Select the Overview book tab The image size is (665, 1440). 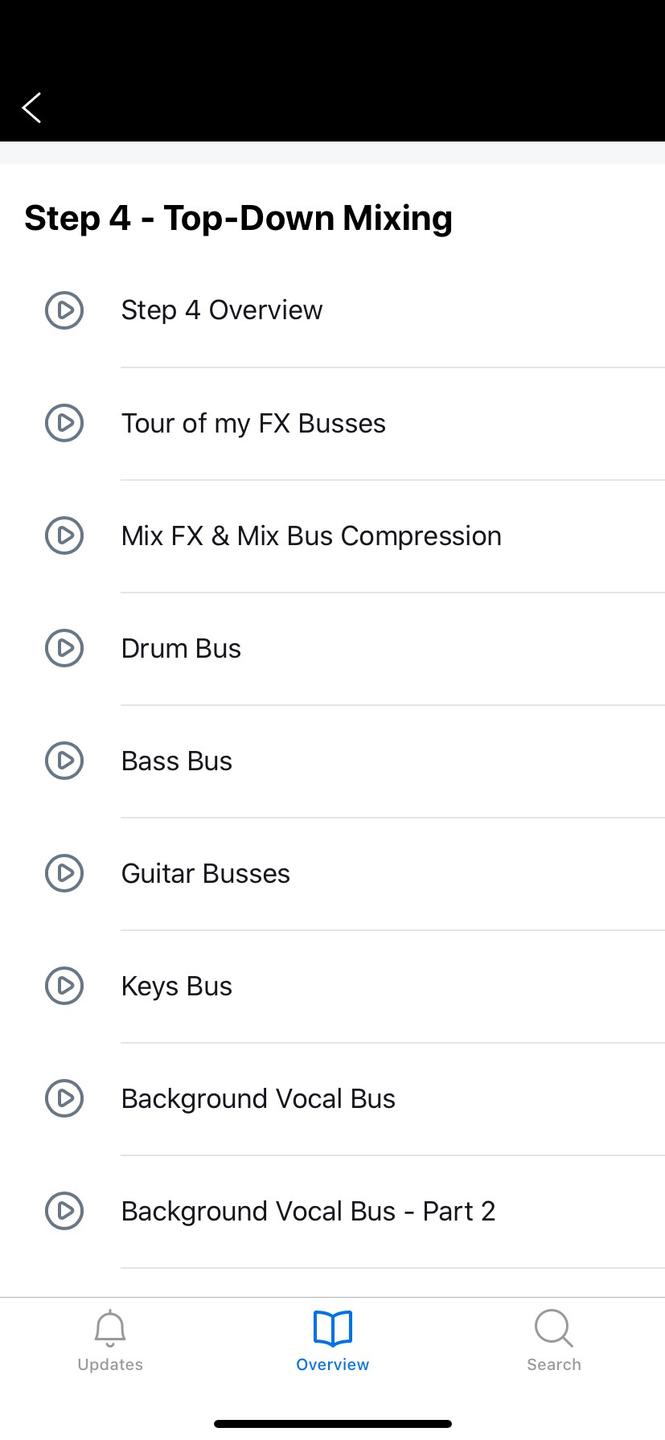332,1340
